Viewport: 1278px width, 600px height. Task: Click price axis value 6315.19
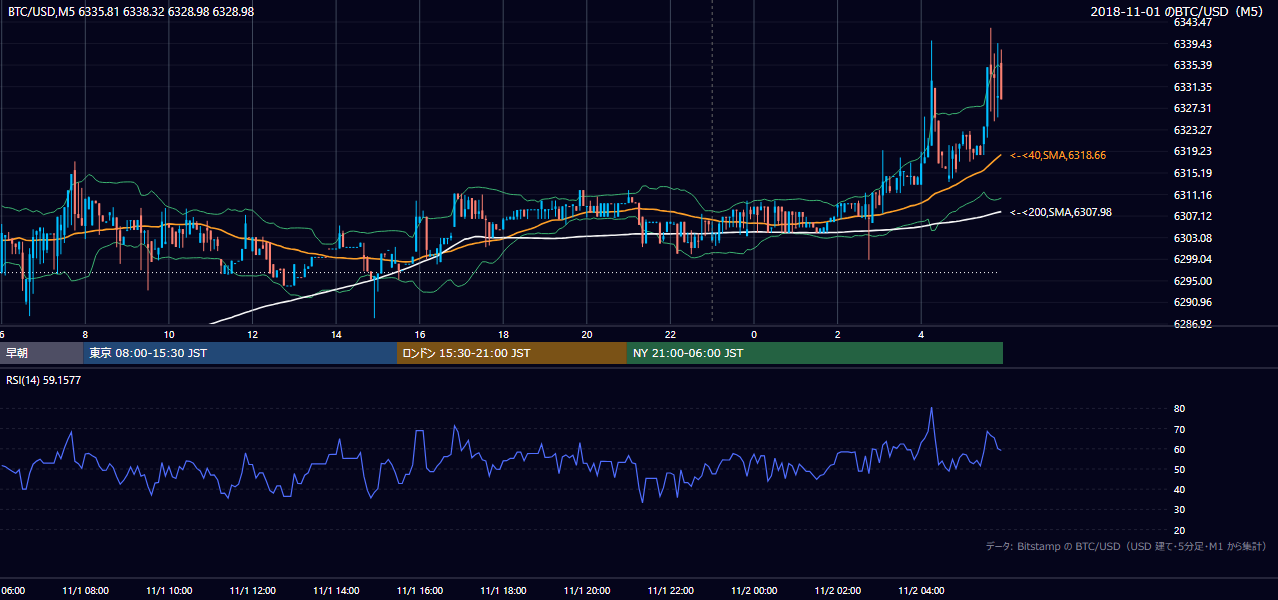[1192, 173]
